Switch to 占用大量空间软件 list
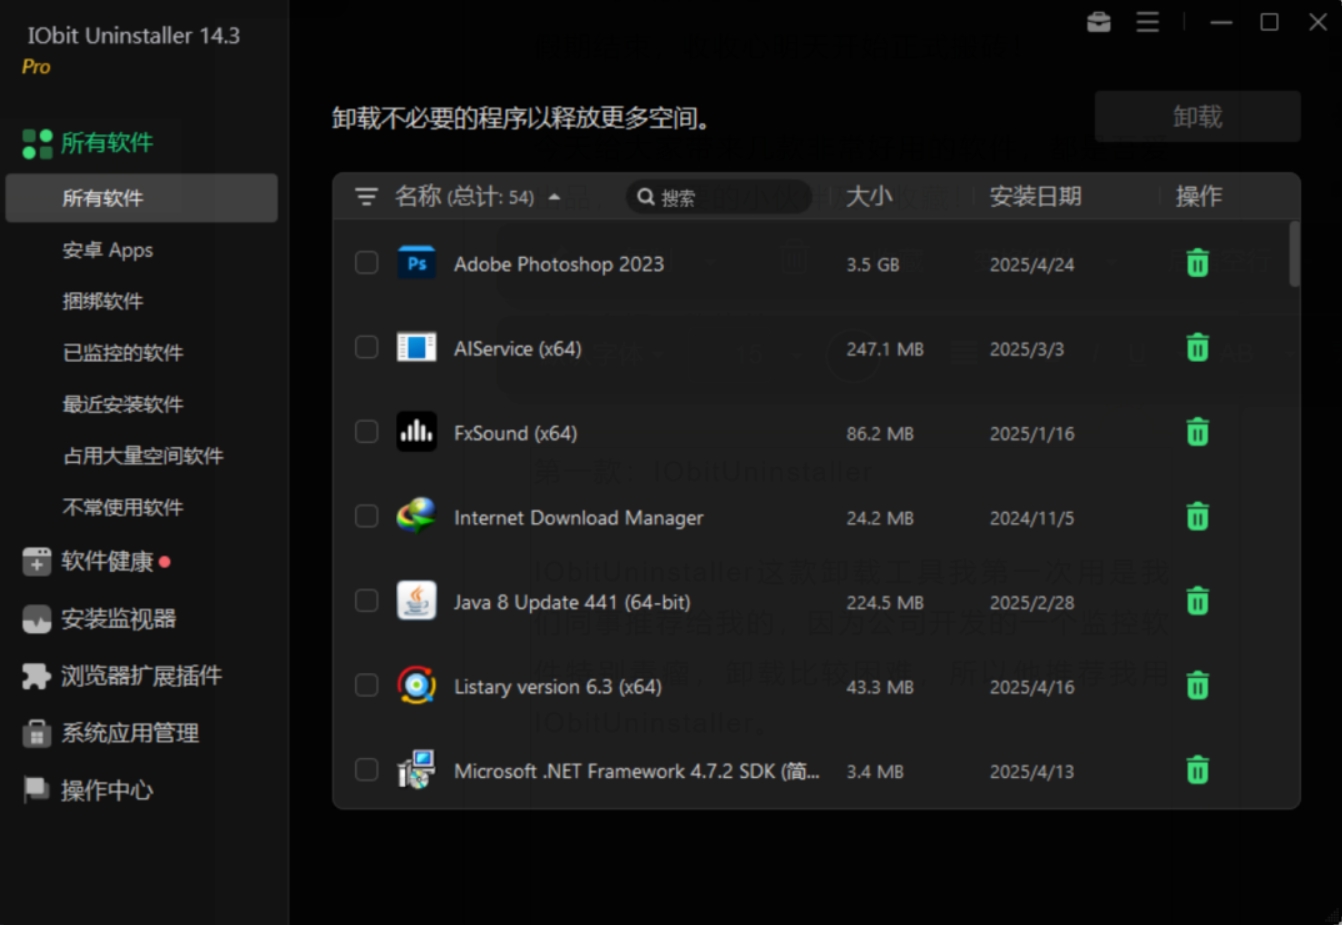The height and width of the screenshot is (925, 1342). click(143, 456)
